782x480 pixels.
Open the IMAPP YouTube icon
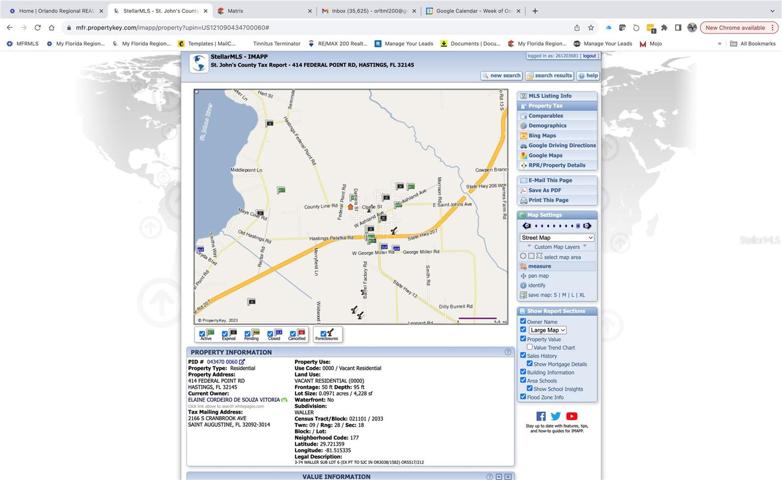(x=572, y=416)
